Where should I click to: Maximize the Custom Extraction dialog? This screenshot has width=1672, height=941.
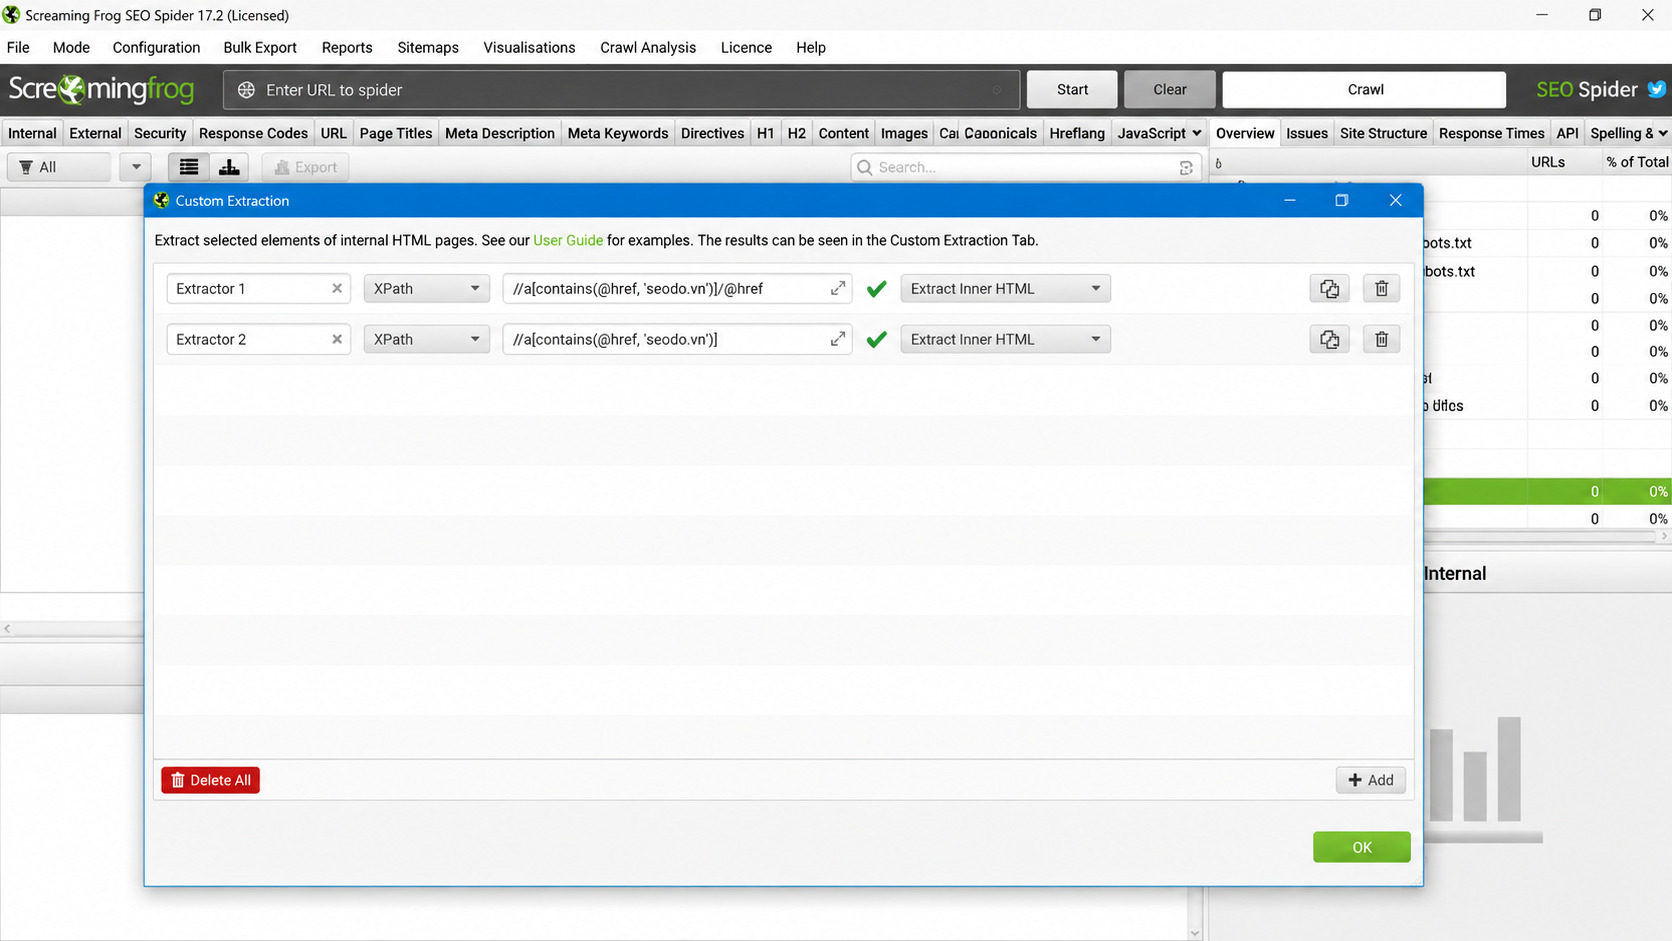tap(1342, 201)
